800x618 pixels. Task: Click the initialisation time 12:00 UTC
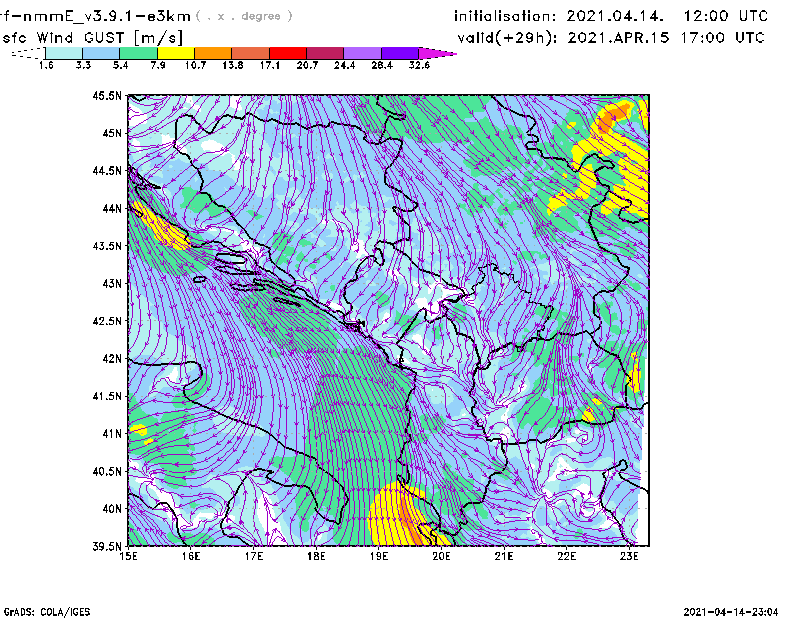(x=726, y=16)
